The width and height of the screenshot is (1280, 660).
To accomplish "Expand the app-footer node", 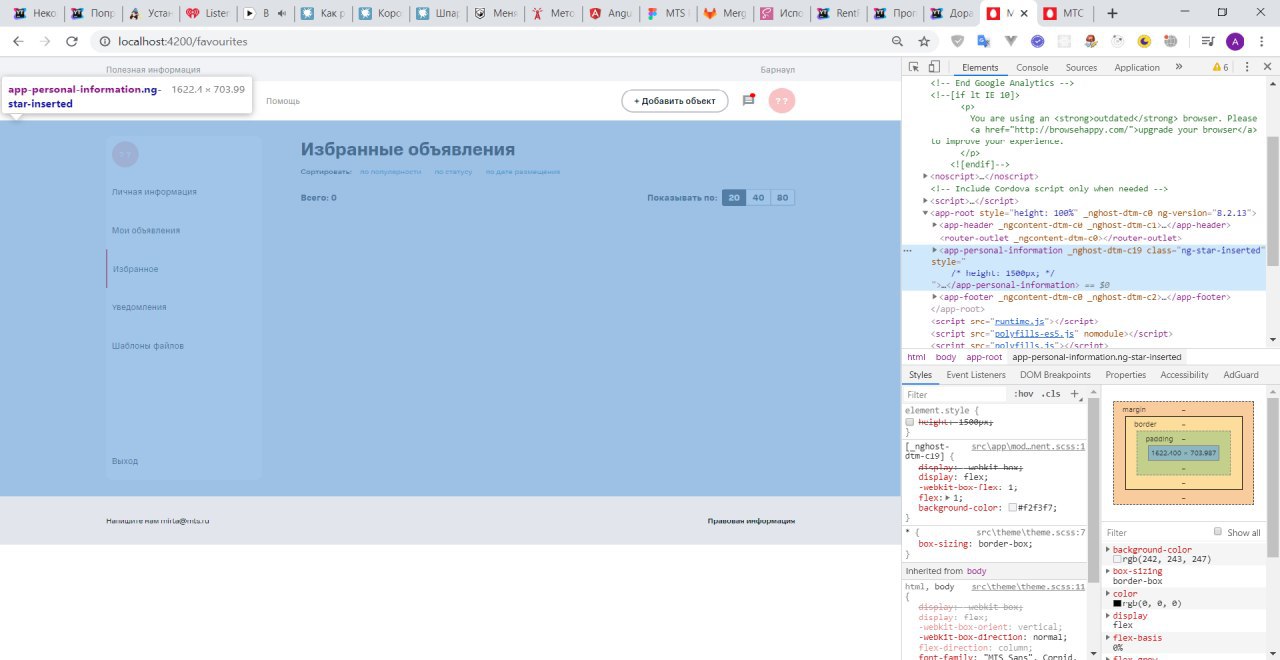I will pos(935,297).
